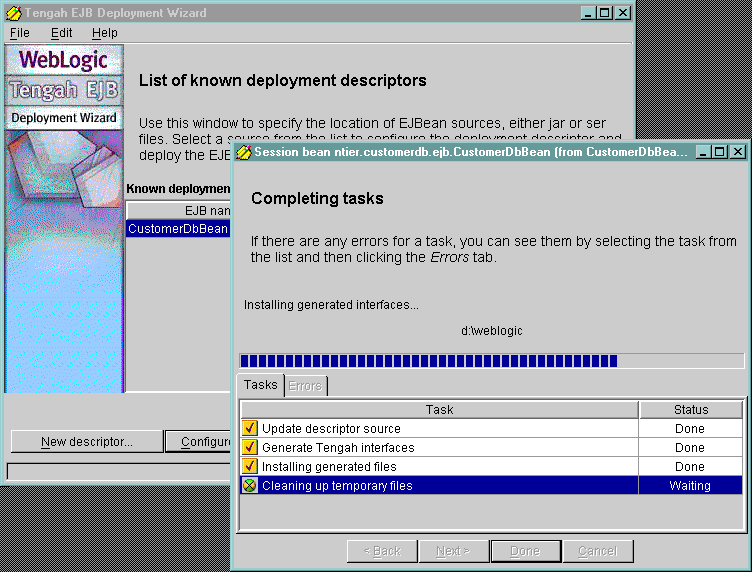Click the Done status of Update descriptor source

tap(690, 428)
